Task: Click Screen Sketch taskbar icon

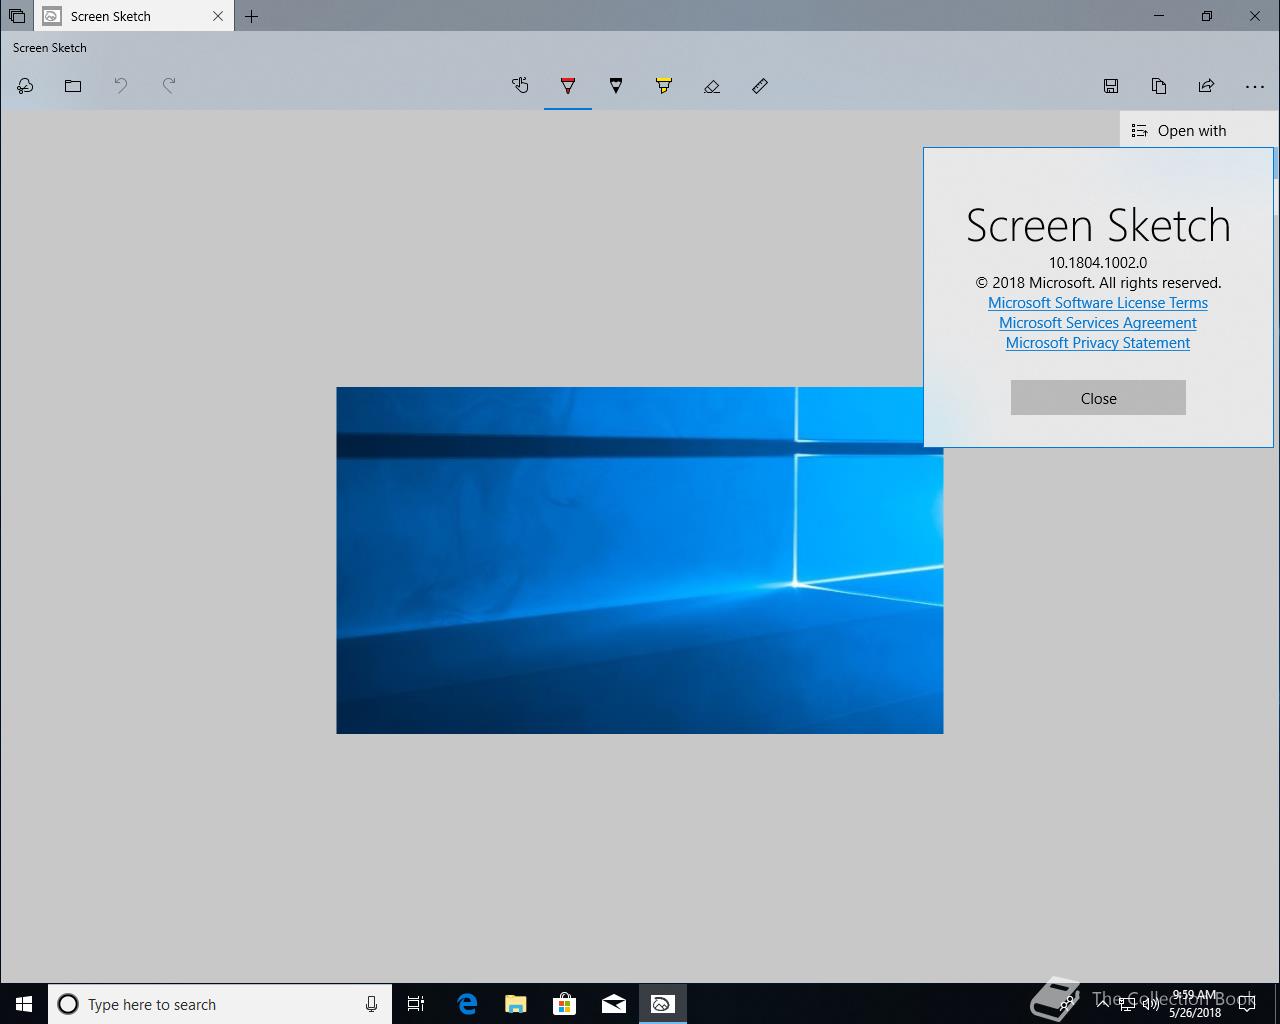Action: [x=662, y=1004]
